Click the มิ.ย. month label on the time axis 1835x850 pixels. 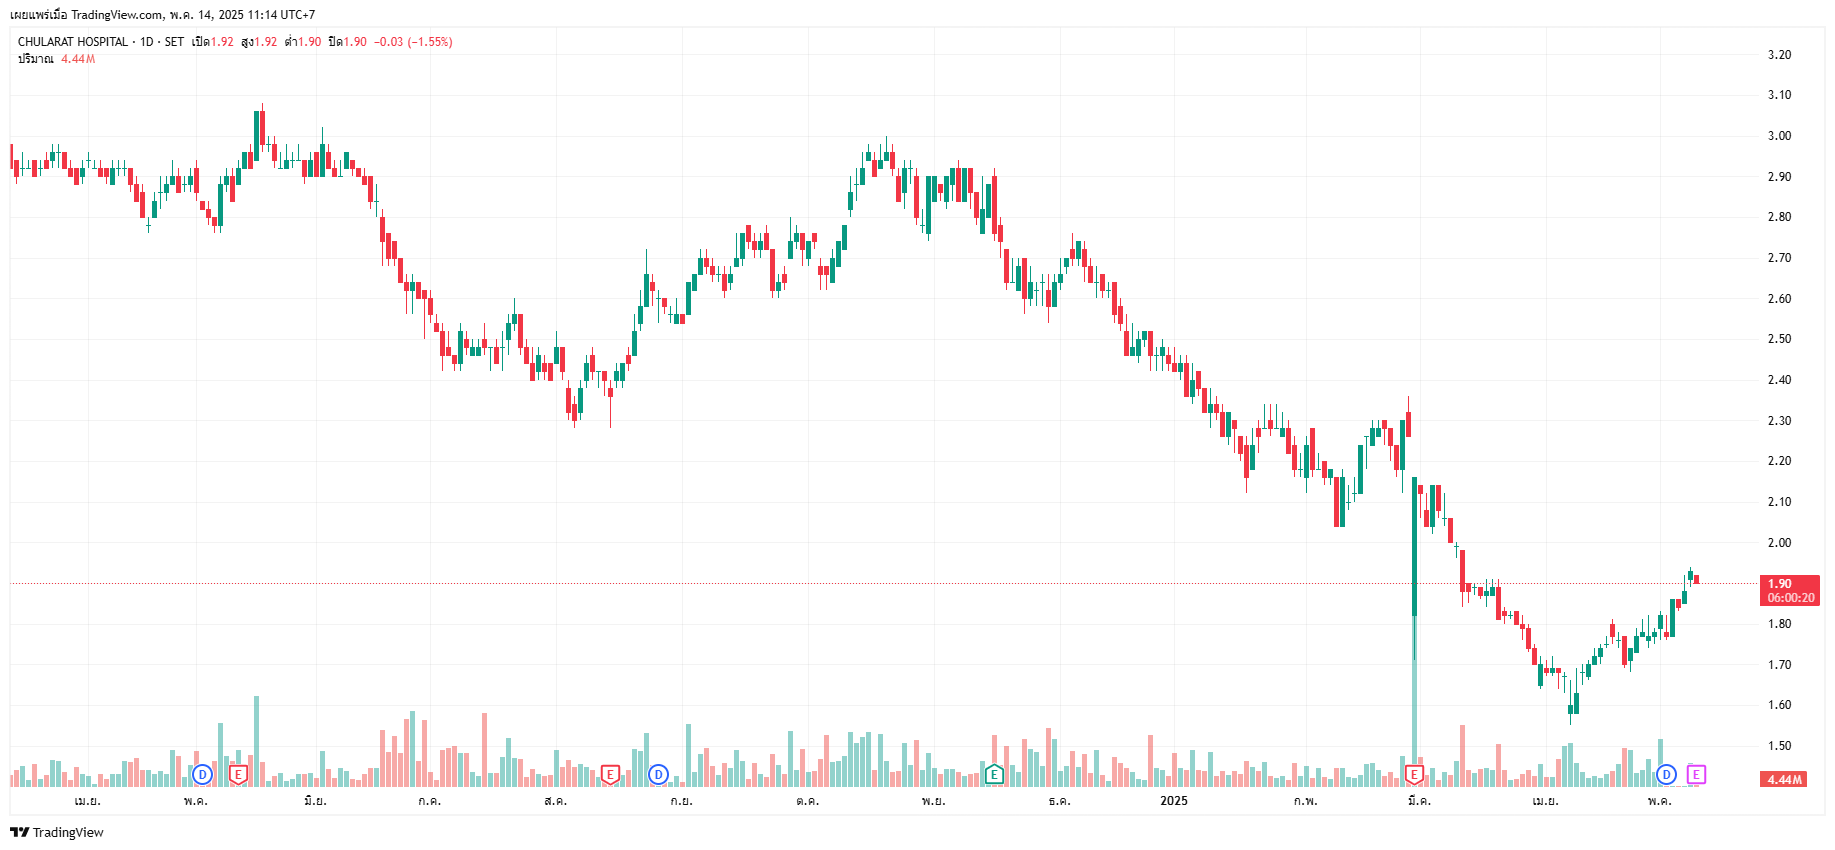[315, 801]
